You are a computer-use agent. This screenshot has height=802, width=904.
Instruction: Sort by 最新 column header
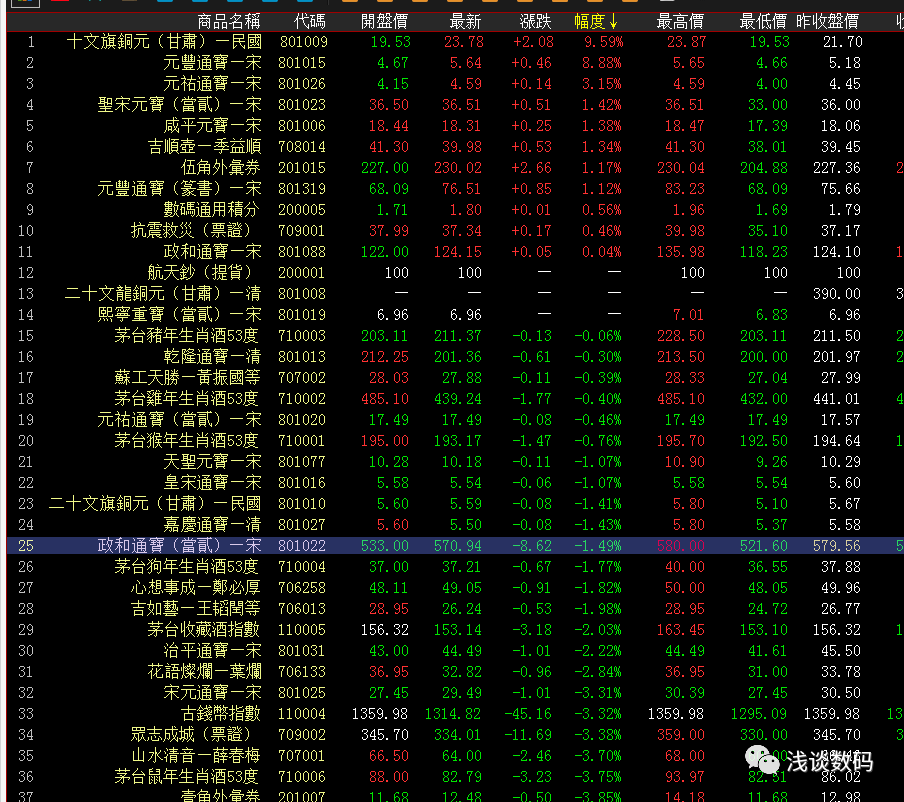[465, 22]
